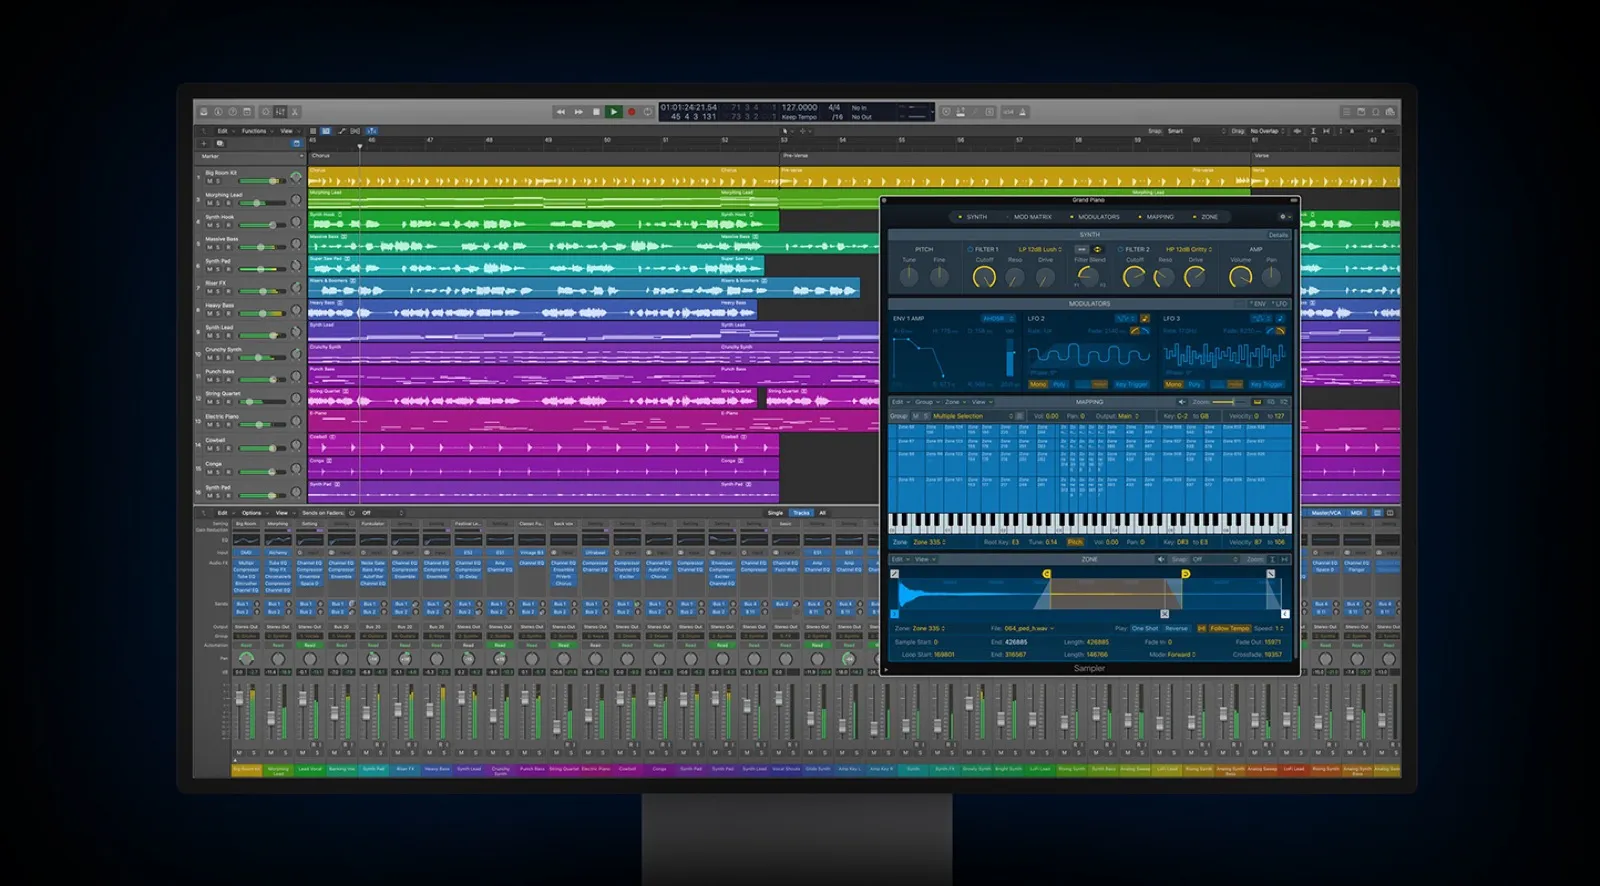This screenshot has height=886, width=1600.
Task: Open the Library icon in control bar
Action: (x=204, y=112)
